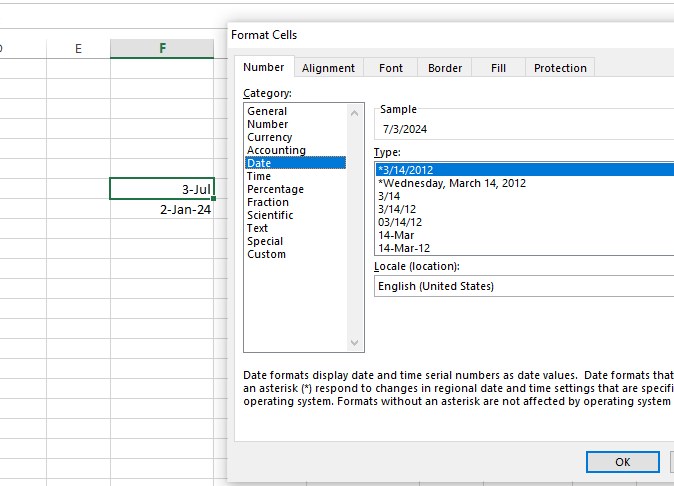674x486 pixels.
Task: Choose the *Wednesday, March 14, 2012 date type
Action: 452,183
